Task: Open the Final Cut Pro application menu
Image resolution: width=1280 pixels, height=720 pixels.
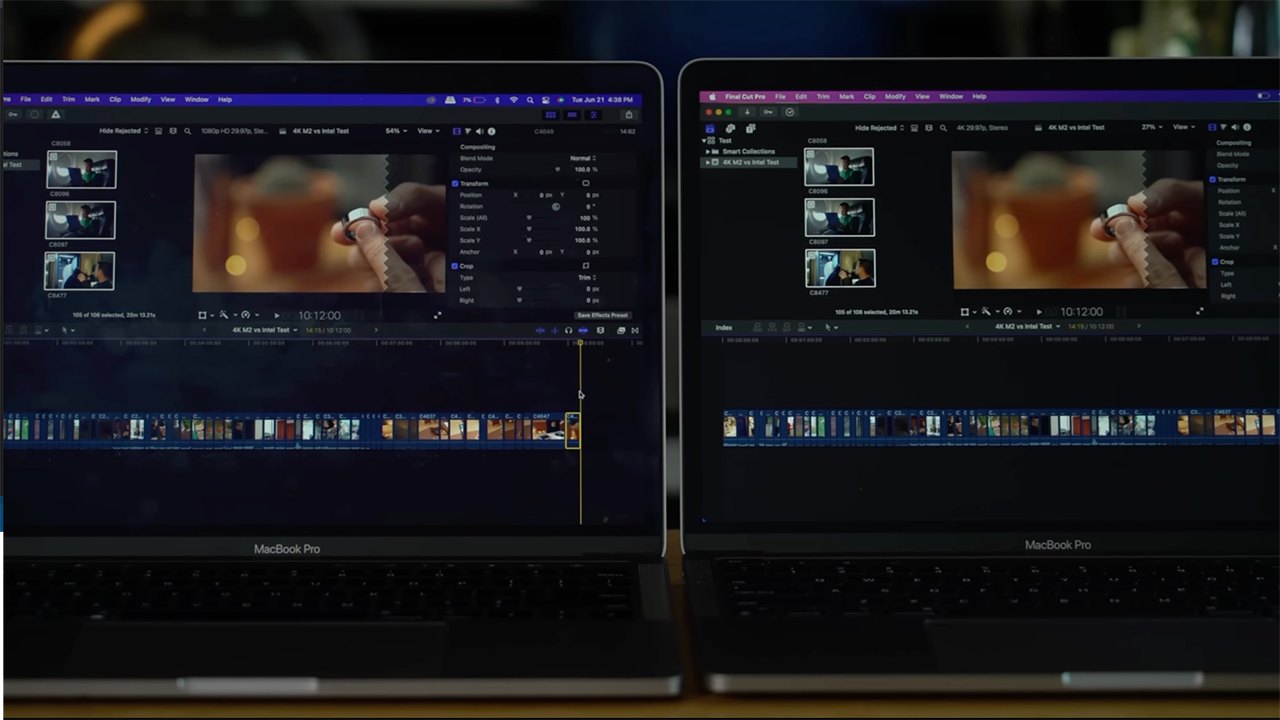Action: click(745, 97)
